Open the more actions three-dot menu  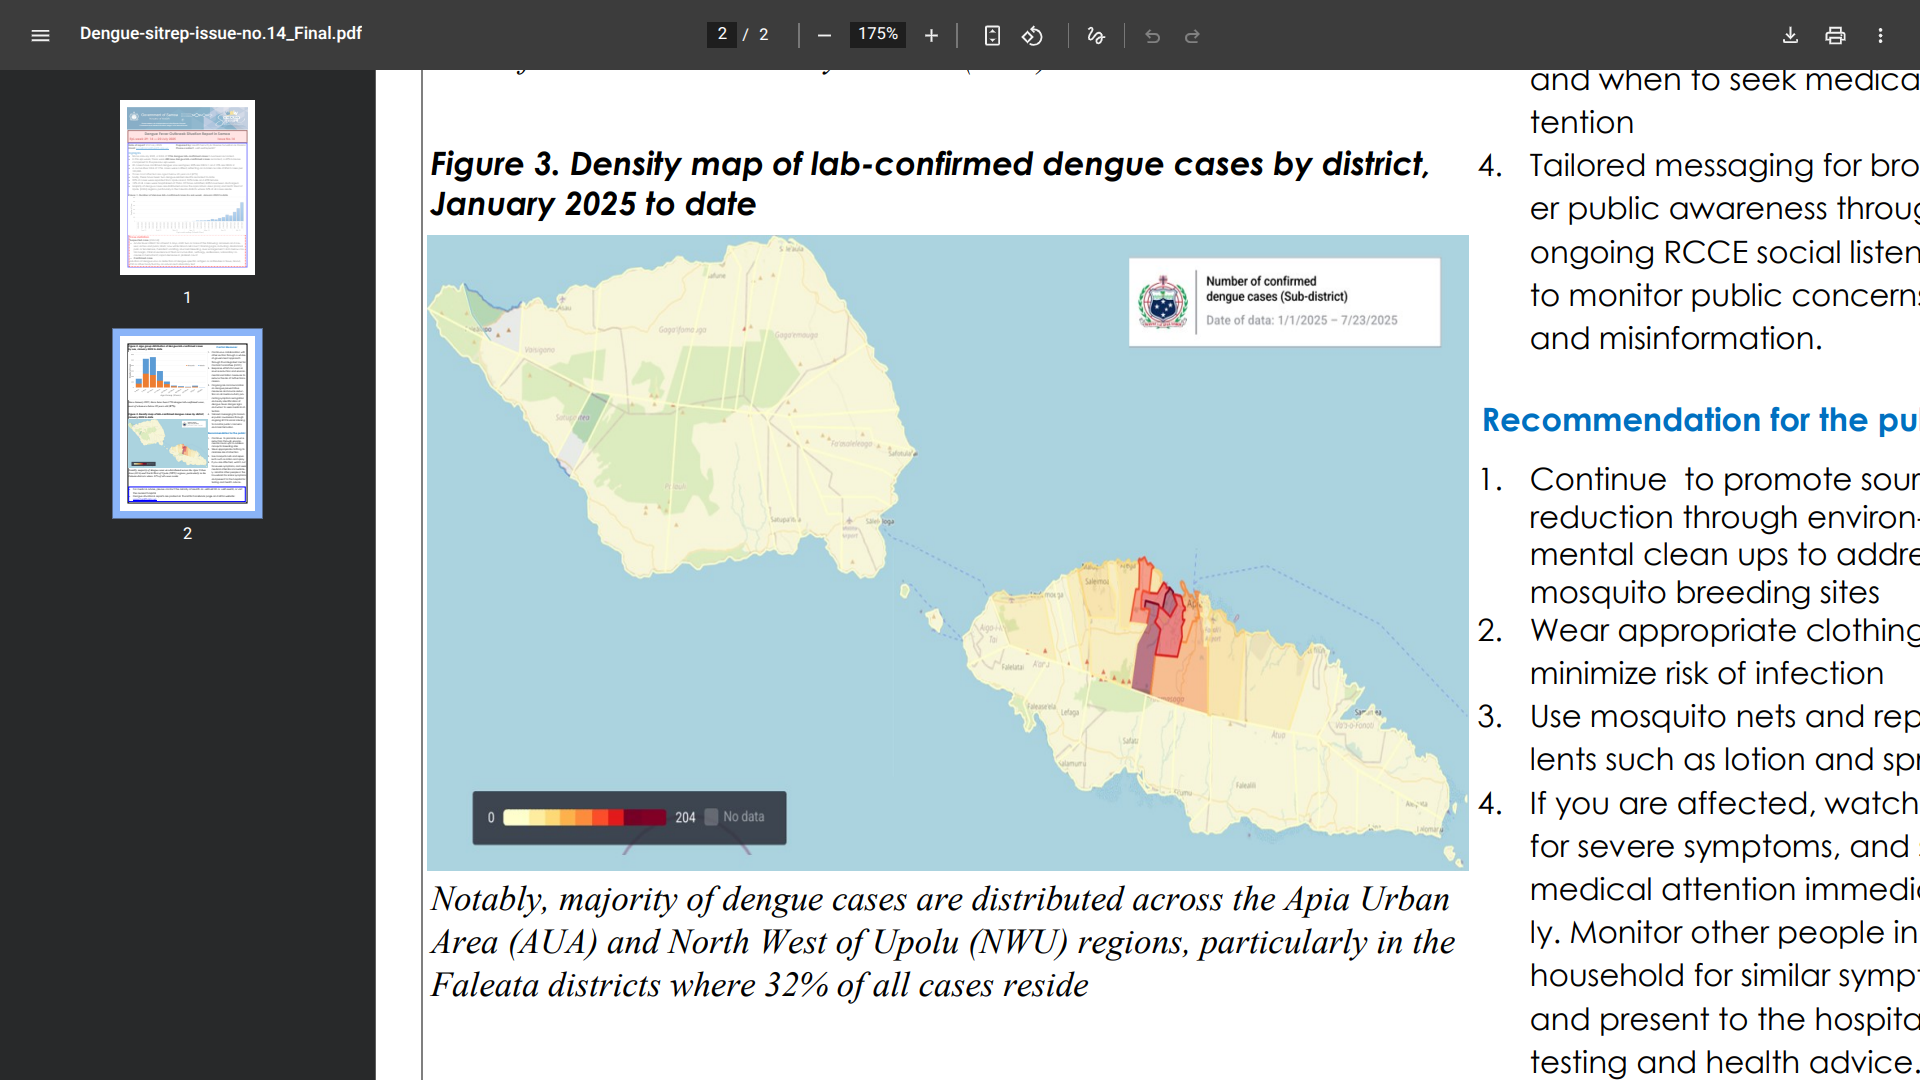click(1880, 35)
